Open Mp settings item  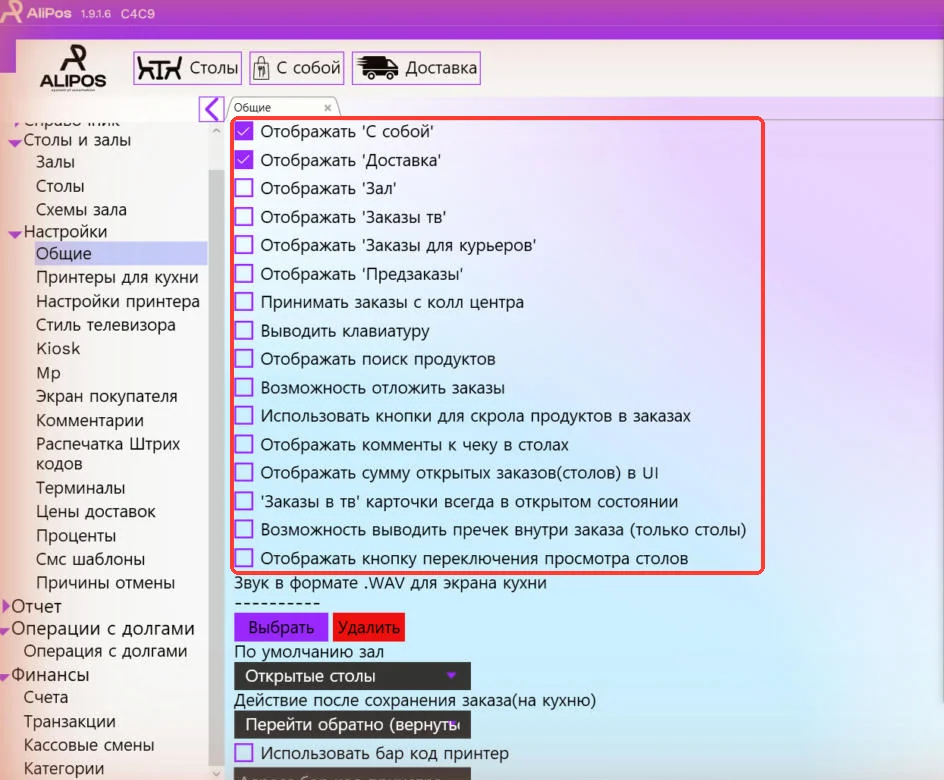point(48,373)
